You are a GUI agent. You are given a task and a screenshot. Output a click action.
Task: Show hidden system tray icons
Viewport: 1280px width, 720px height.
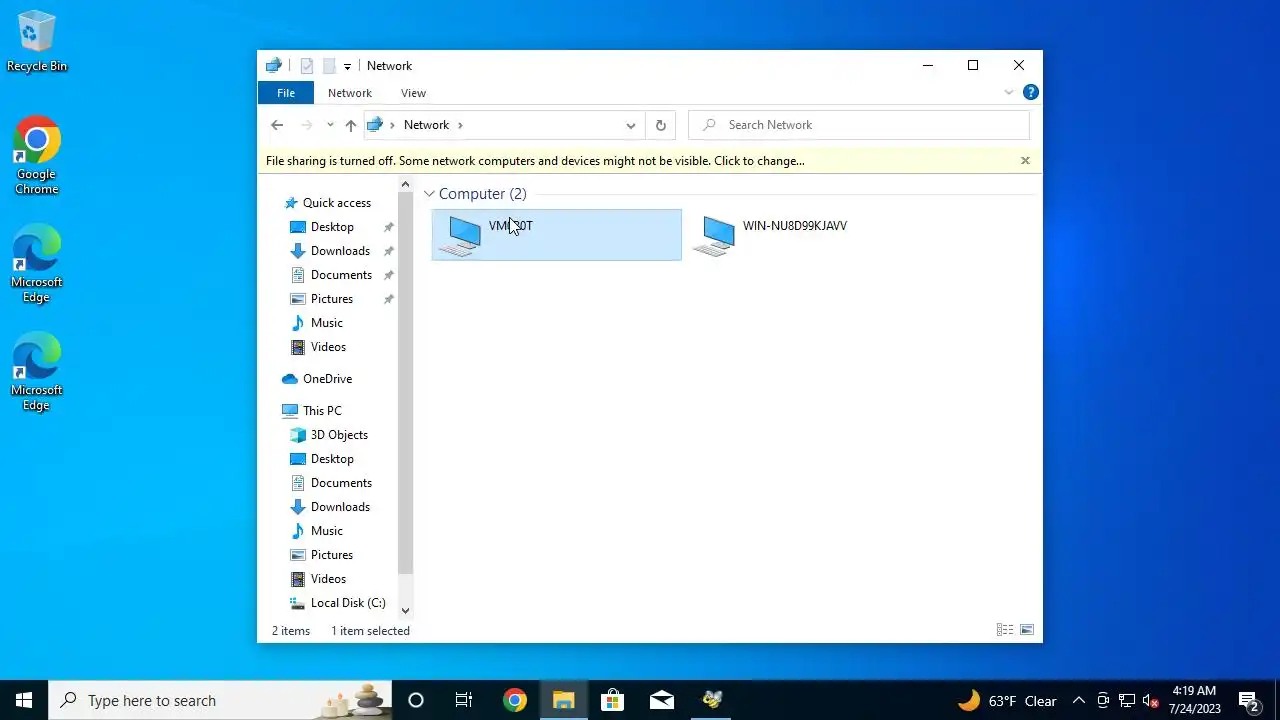click(1078, 700)
